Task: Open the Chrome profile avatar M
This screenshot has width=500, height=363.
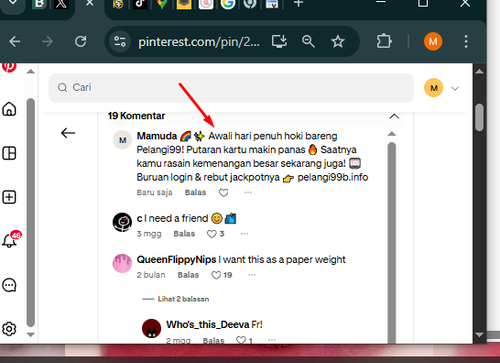Action: (x=433, y=41)
